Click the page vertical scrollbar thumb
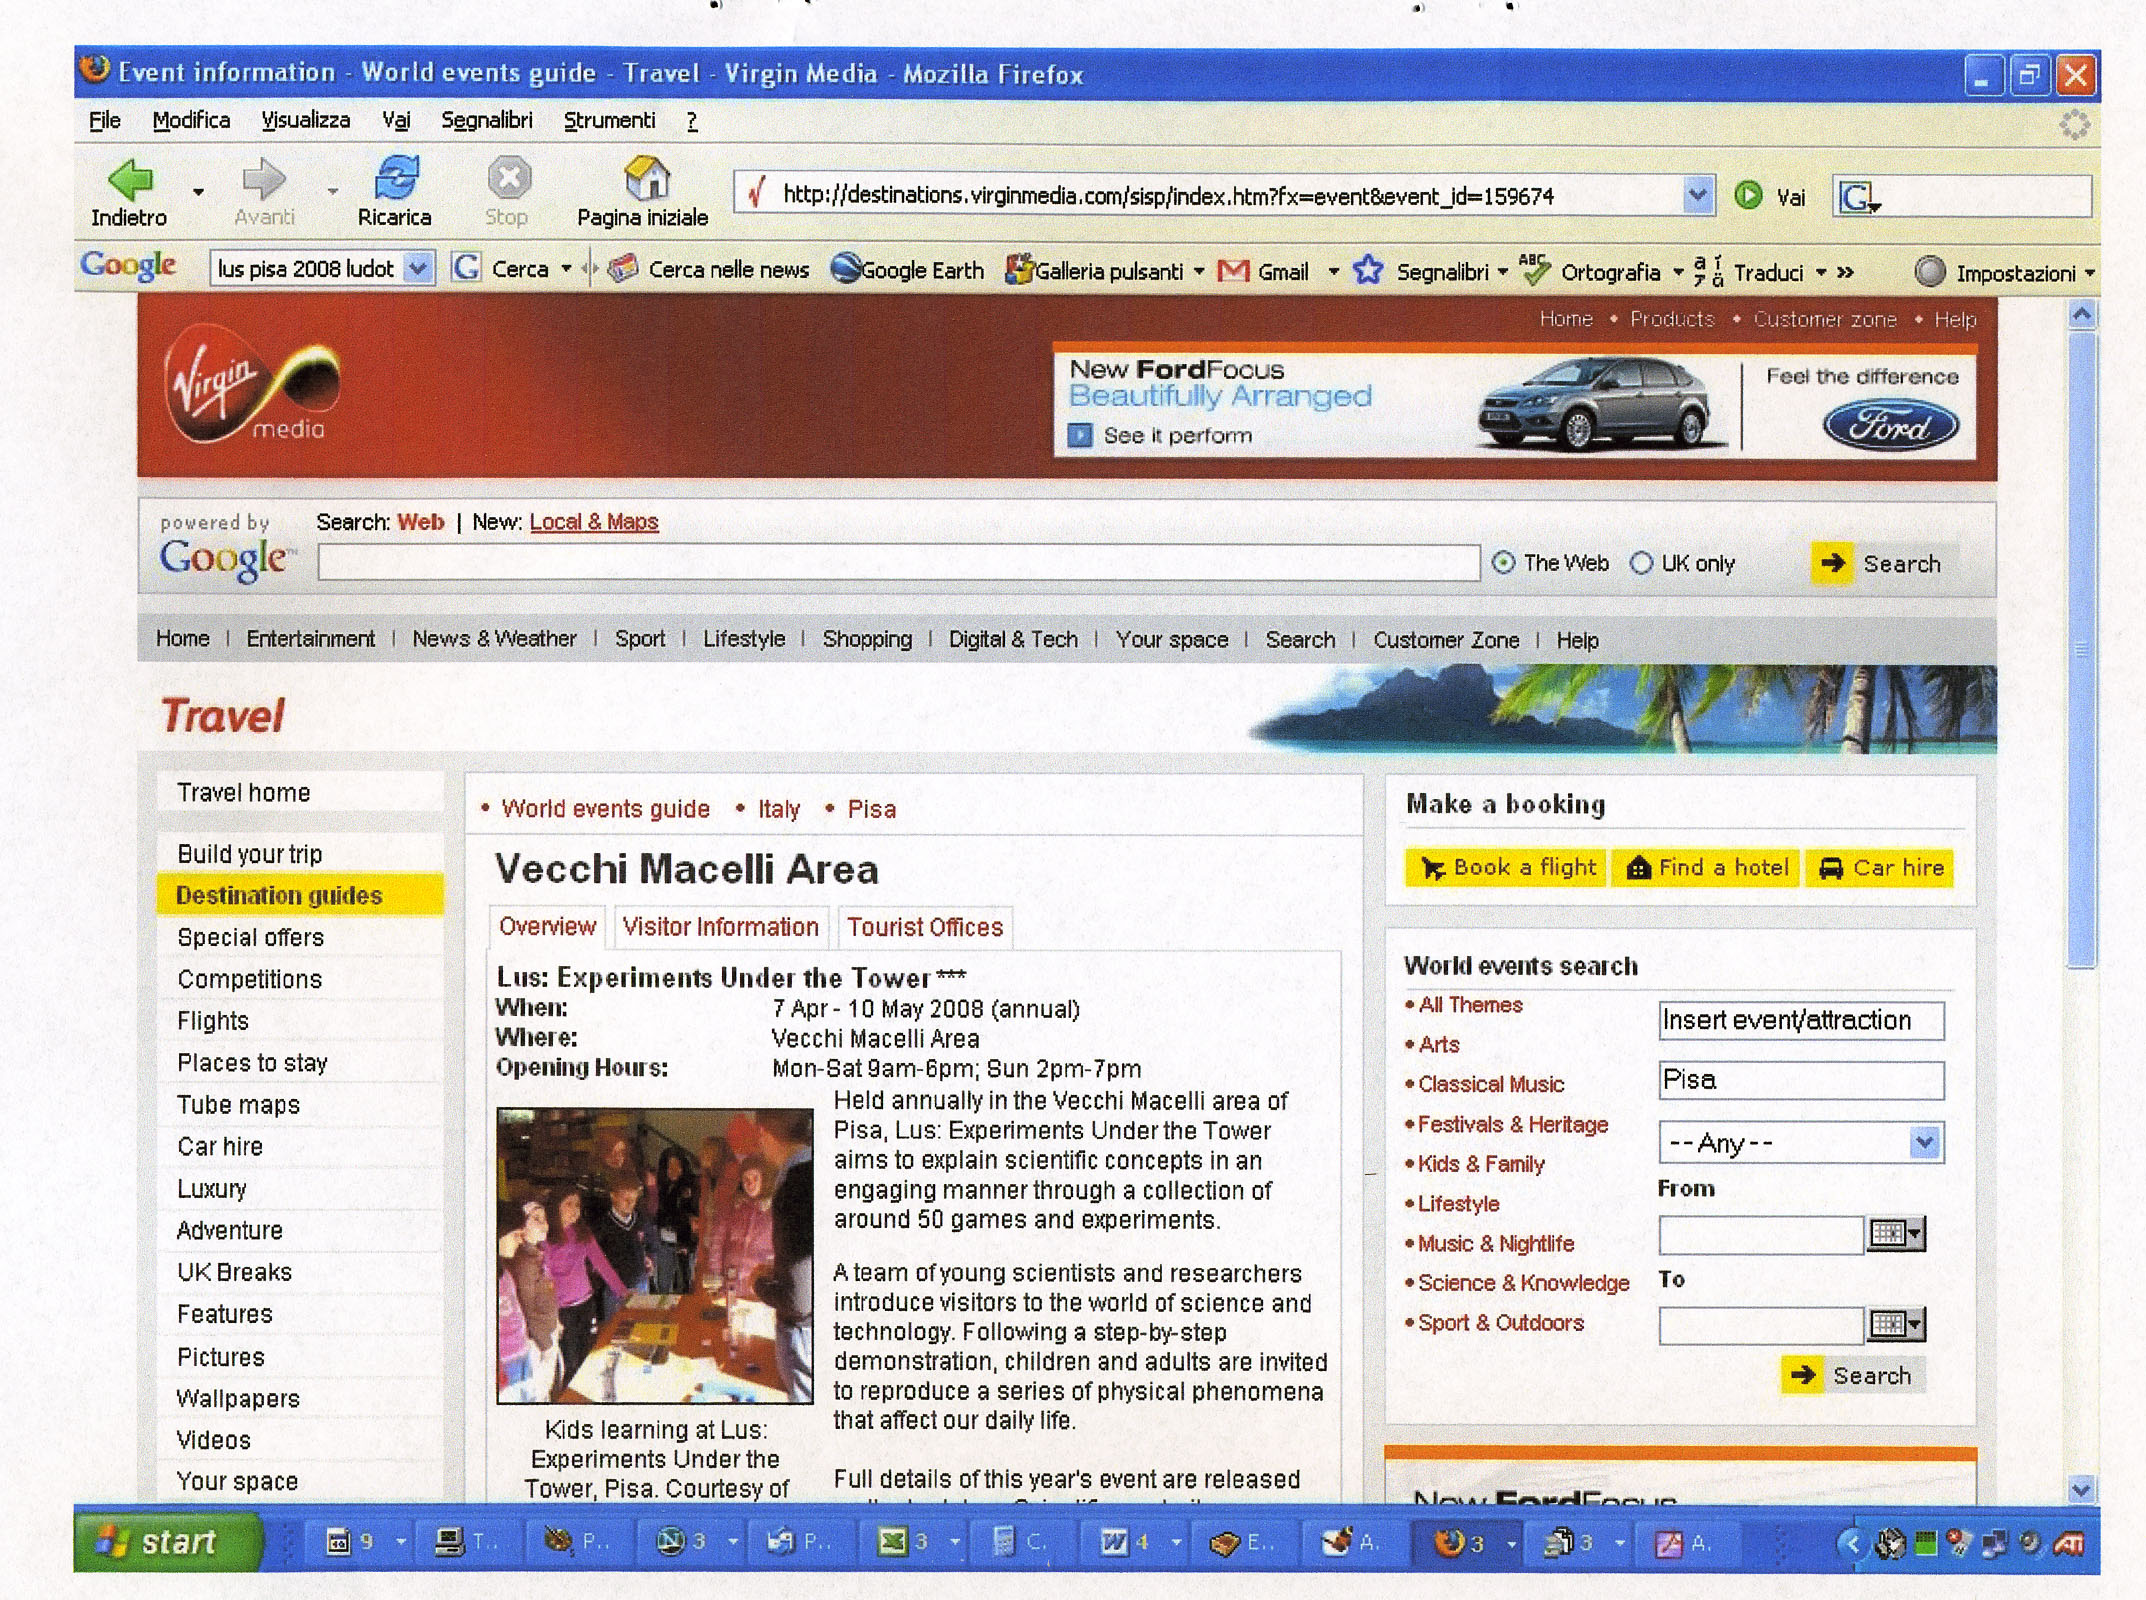This screenshot has width=2146, height=1600. tap(2081, 650)
